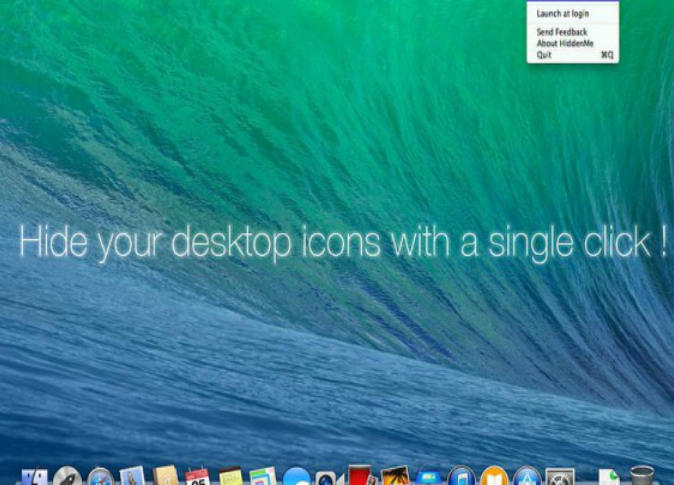Choose Send Feedback from HiddenMe menu
Viewport: 674px width, 485px height.
pyautogui.click(x=562, y=33)
